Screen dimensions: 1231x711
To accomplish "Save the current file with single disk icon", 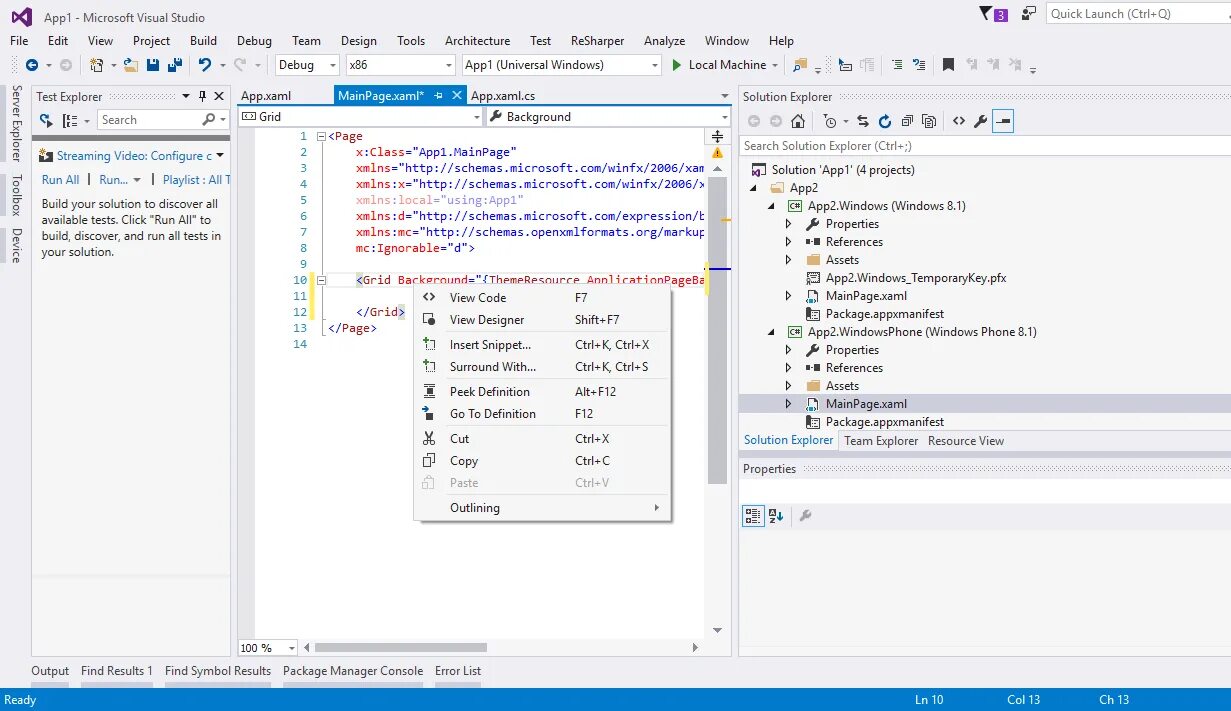I will click(x=153, y=65).
